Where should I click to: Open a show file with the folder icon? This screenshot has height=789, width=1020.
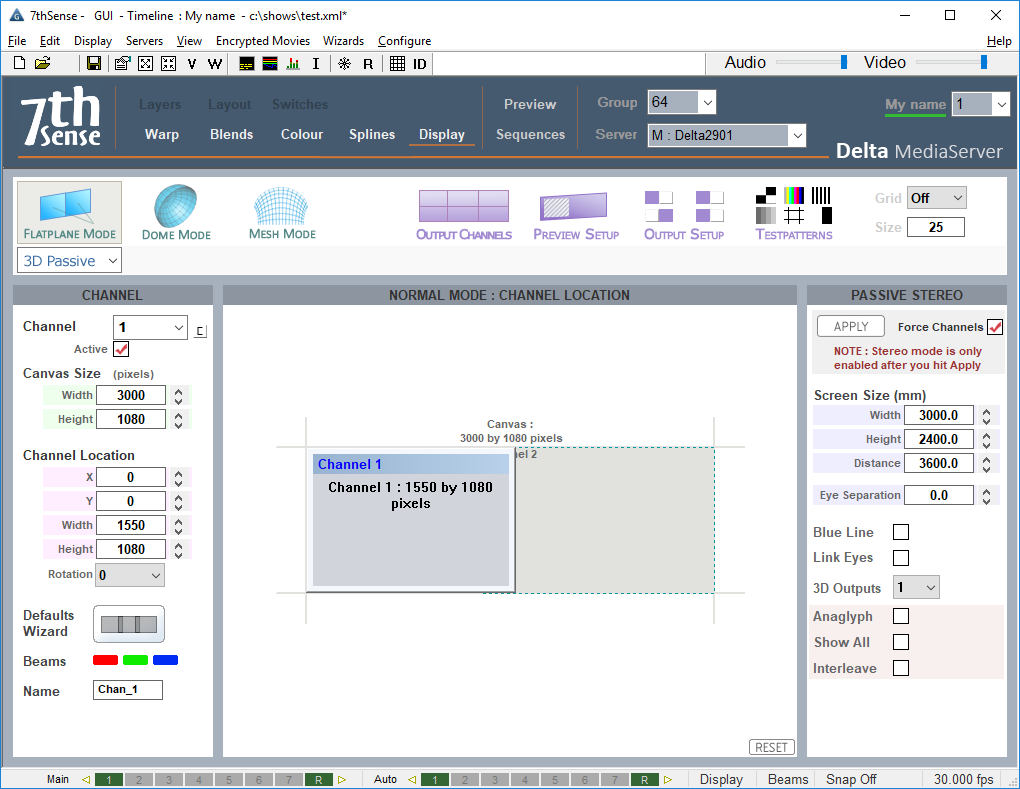pos(43,63)
